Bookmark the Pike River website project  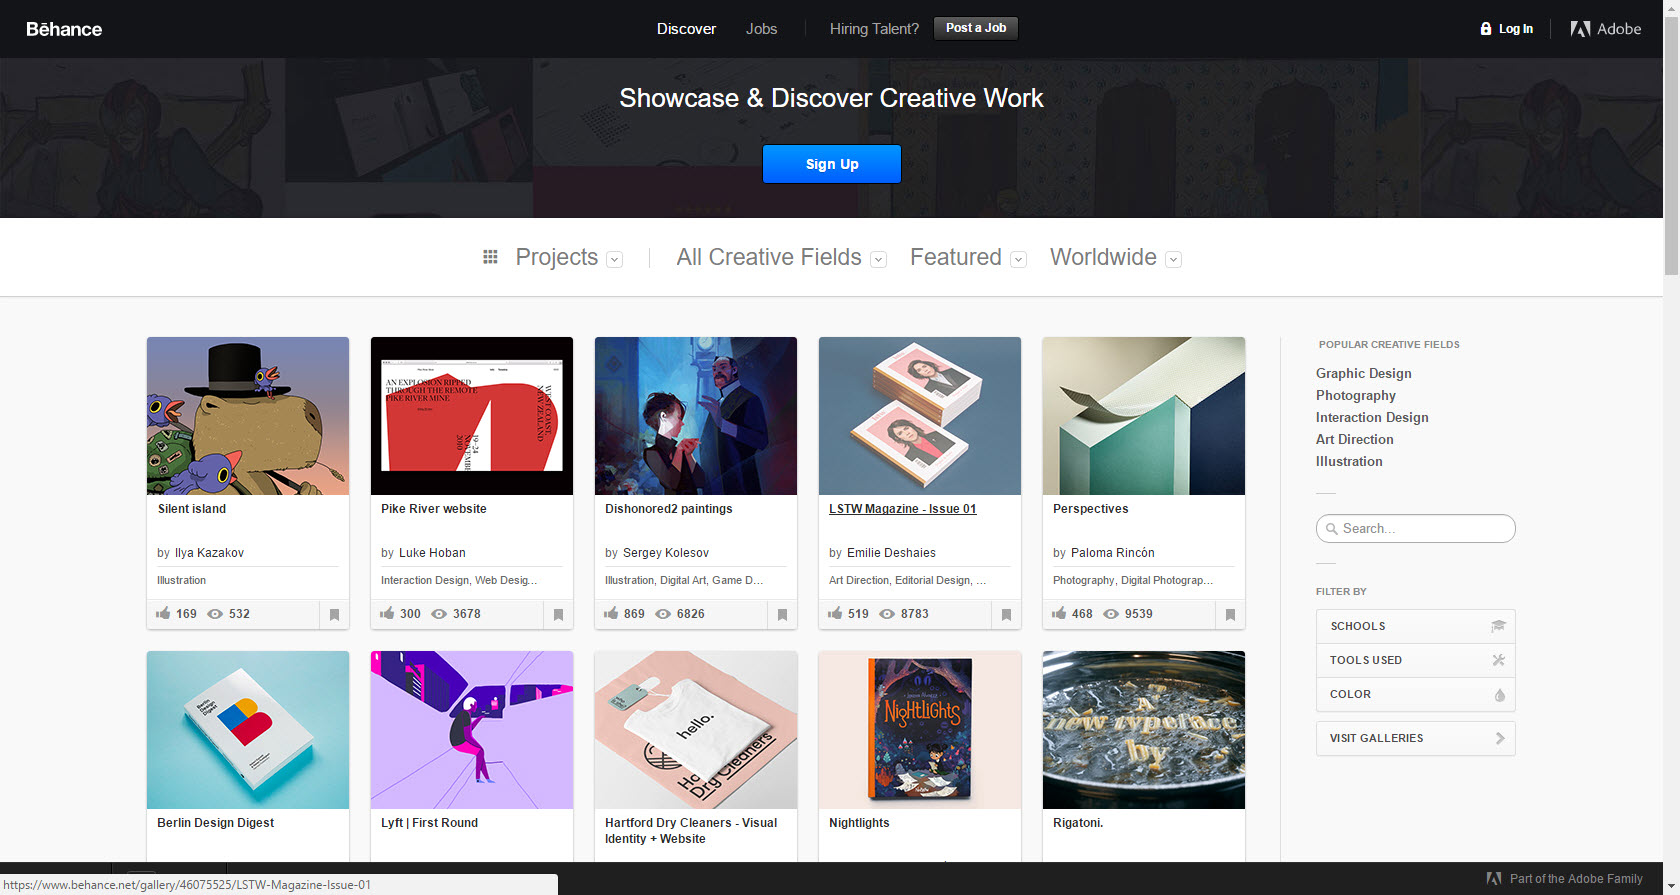559,615
